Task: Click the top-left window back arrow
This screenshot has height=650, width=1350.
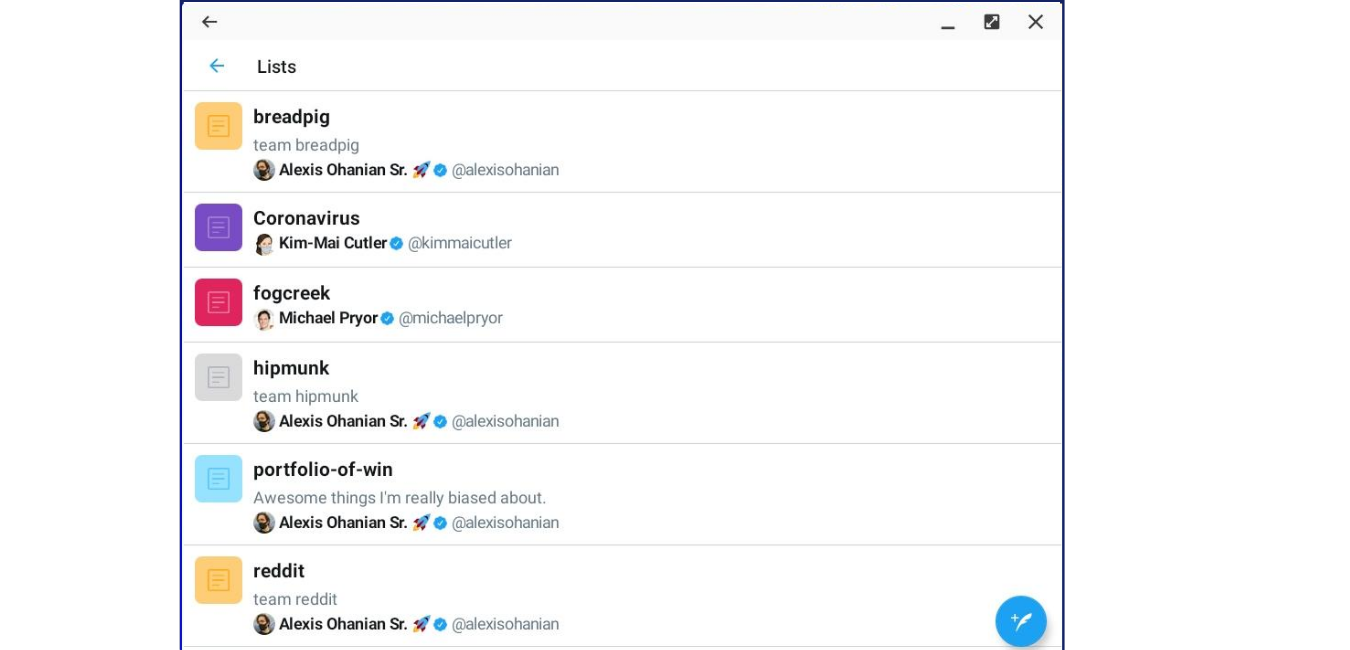Action: [209, 21]
